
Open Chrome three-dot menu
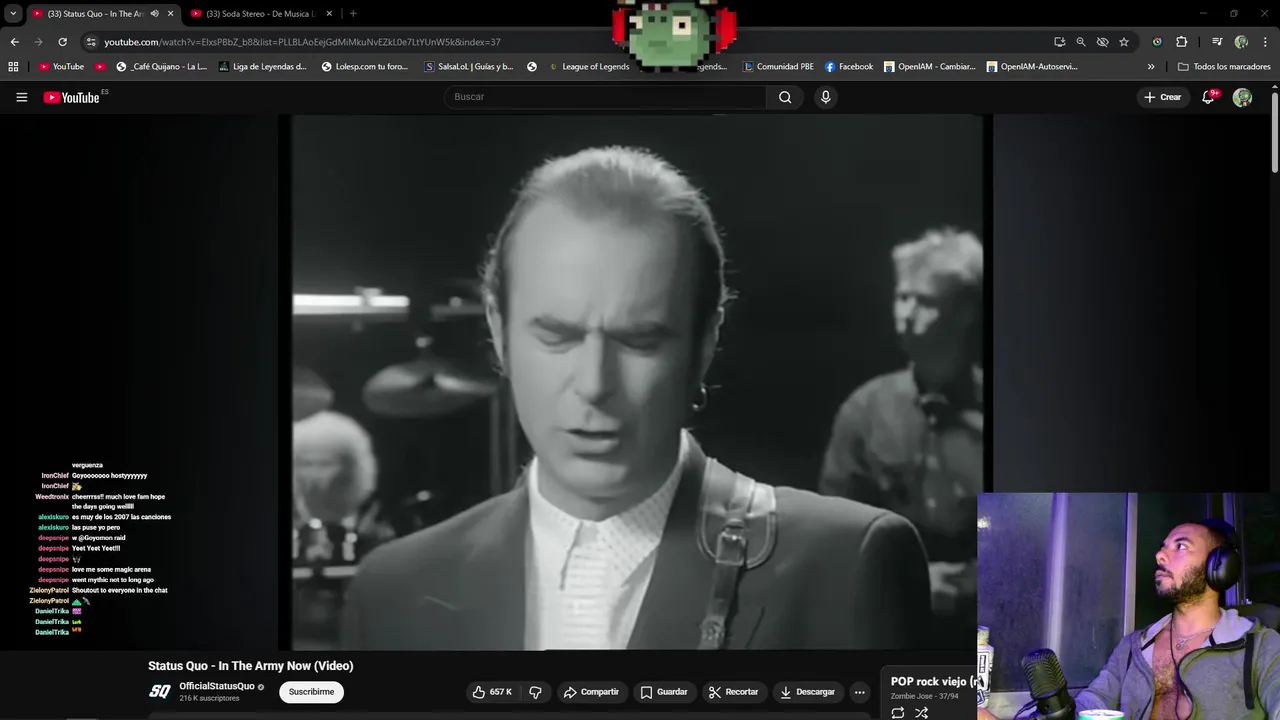[1263, 42]
